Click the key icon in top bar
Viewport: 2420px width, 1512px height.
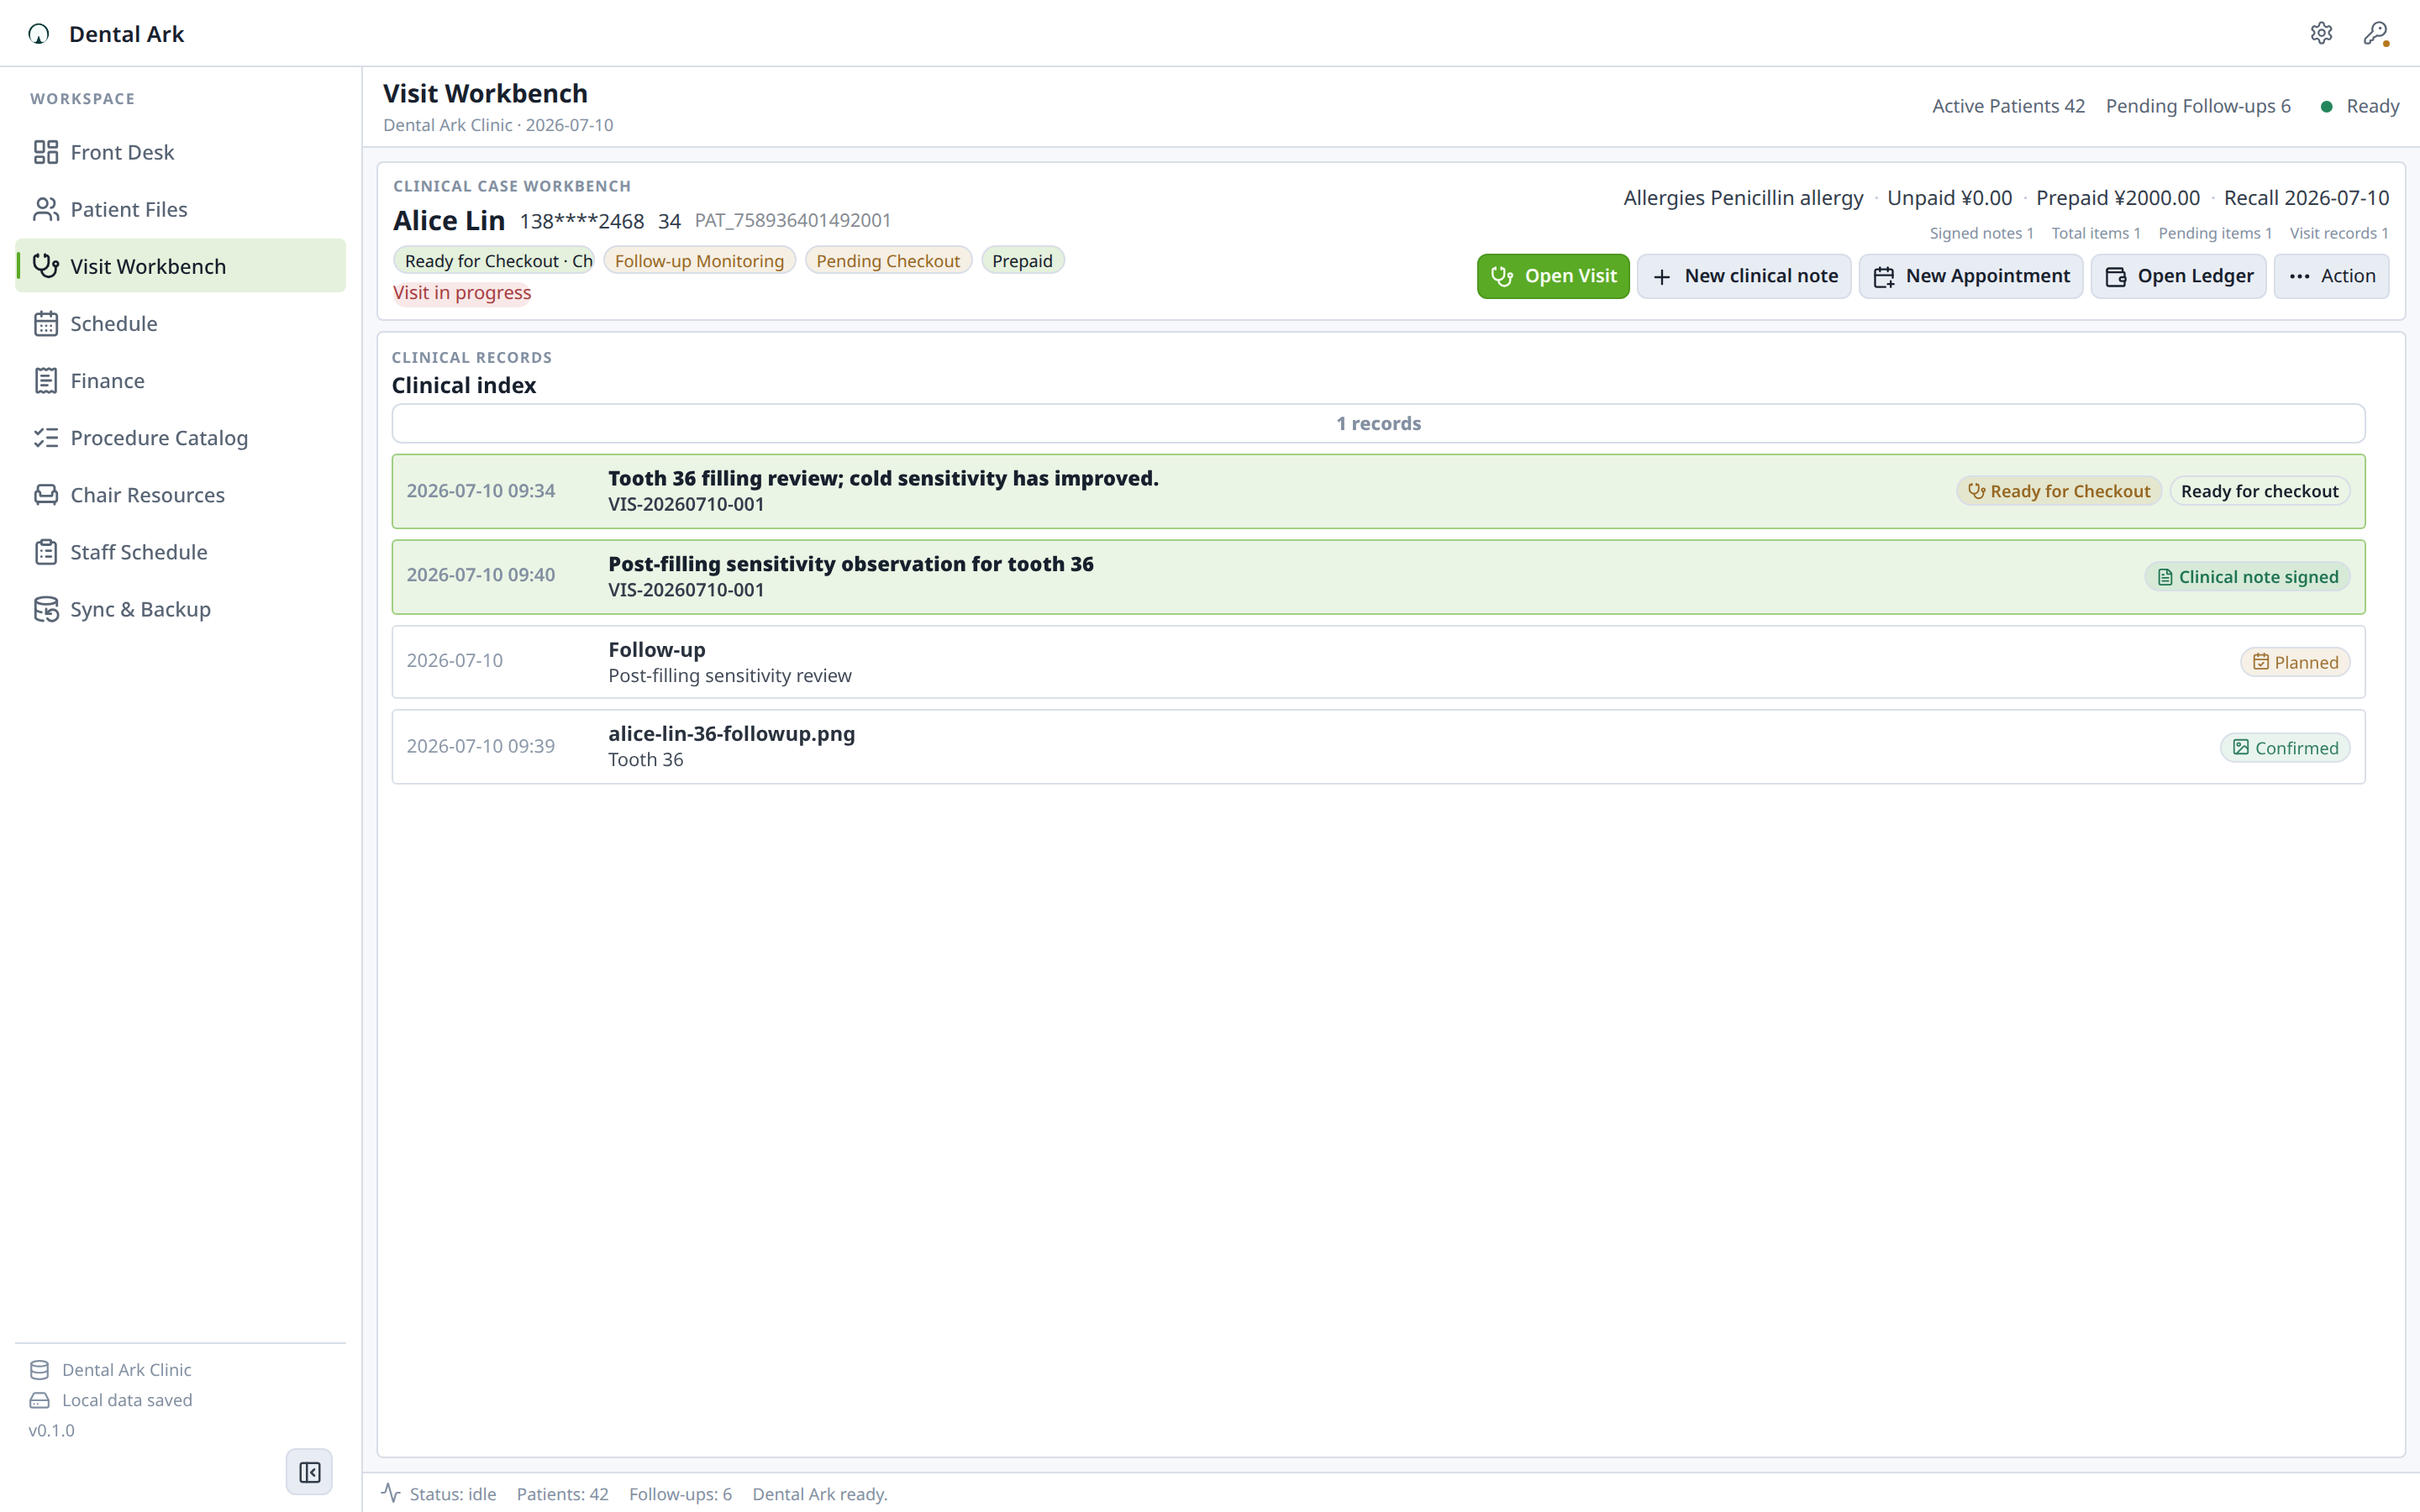2376,33
